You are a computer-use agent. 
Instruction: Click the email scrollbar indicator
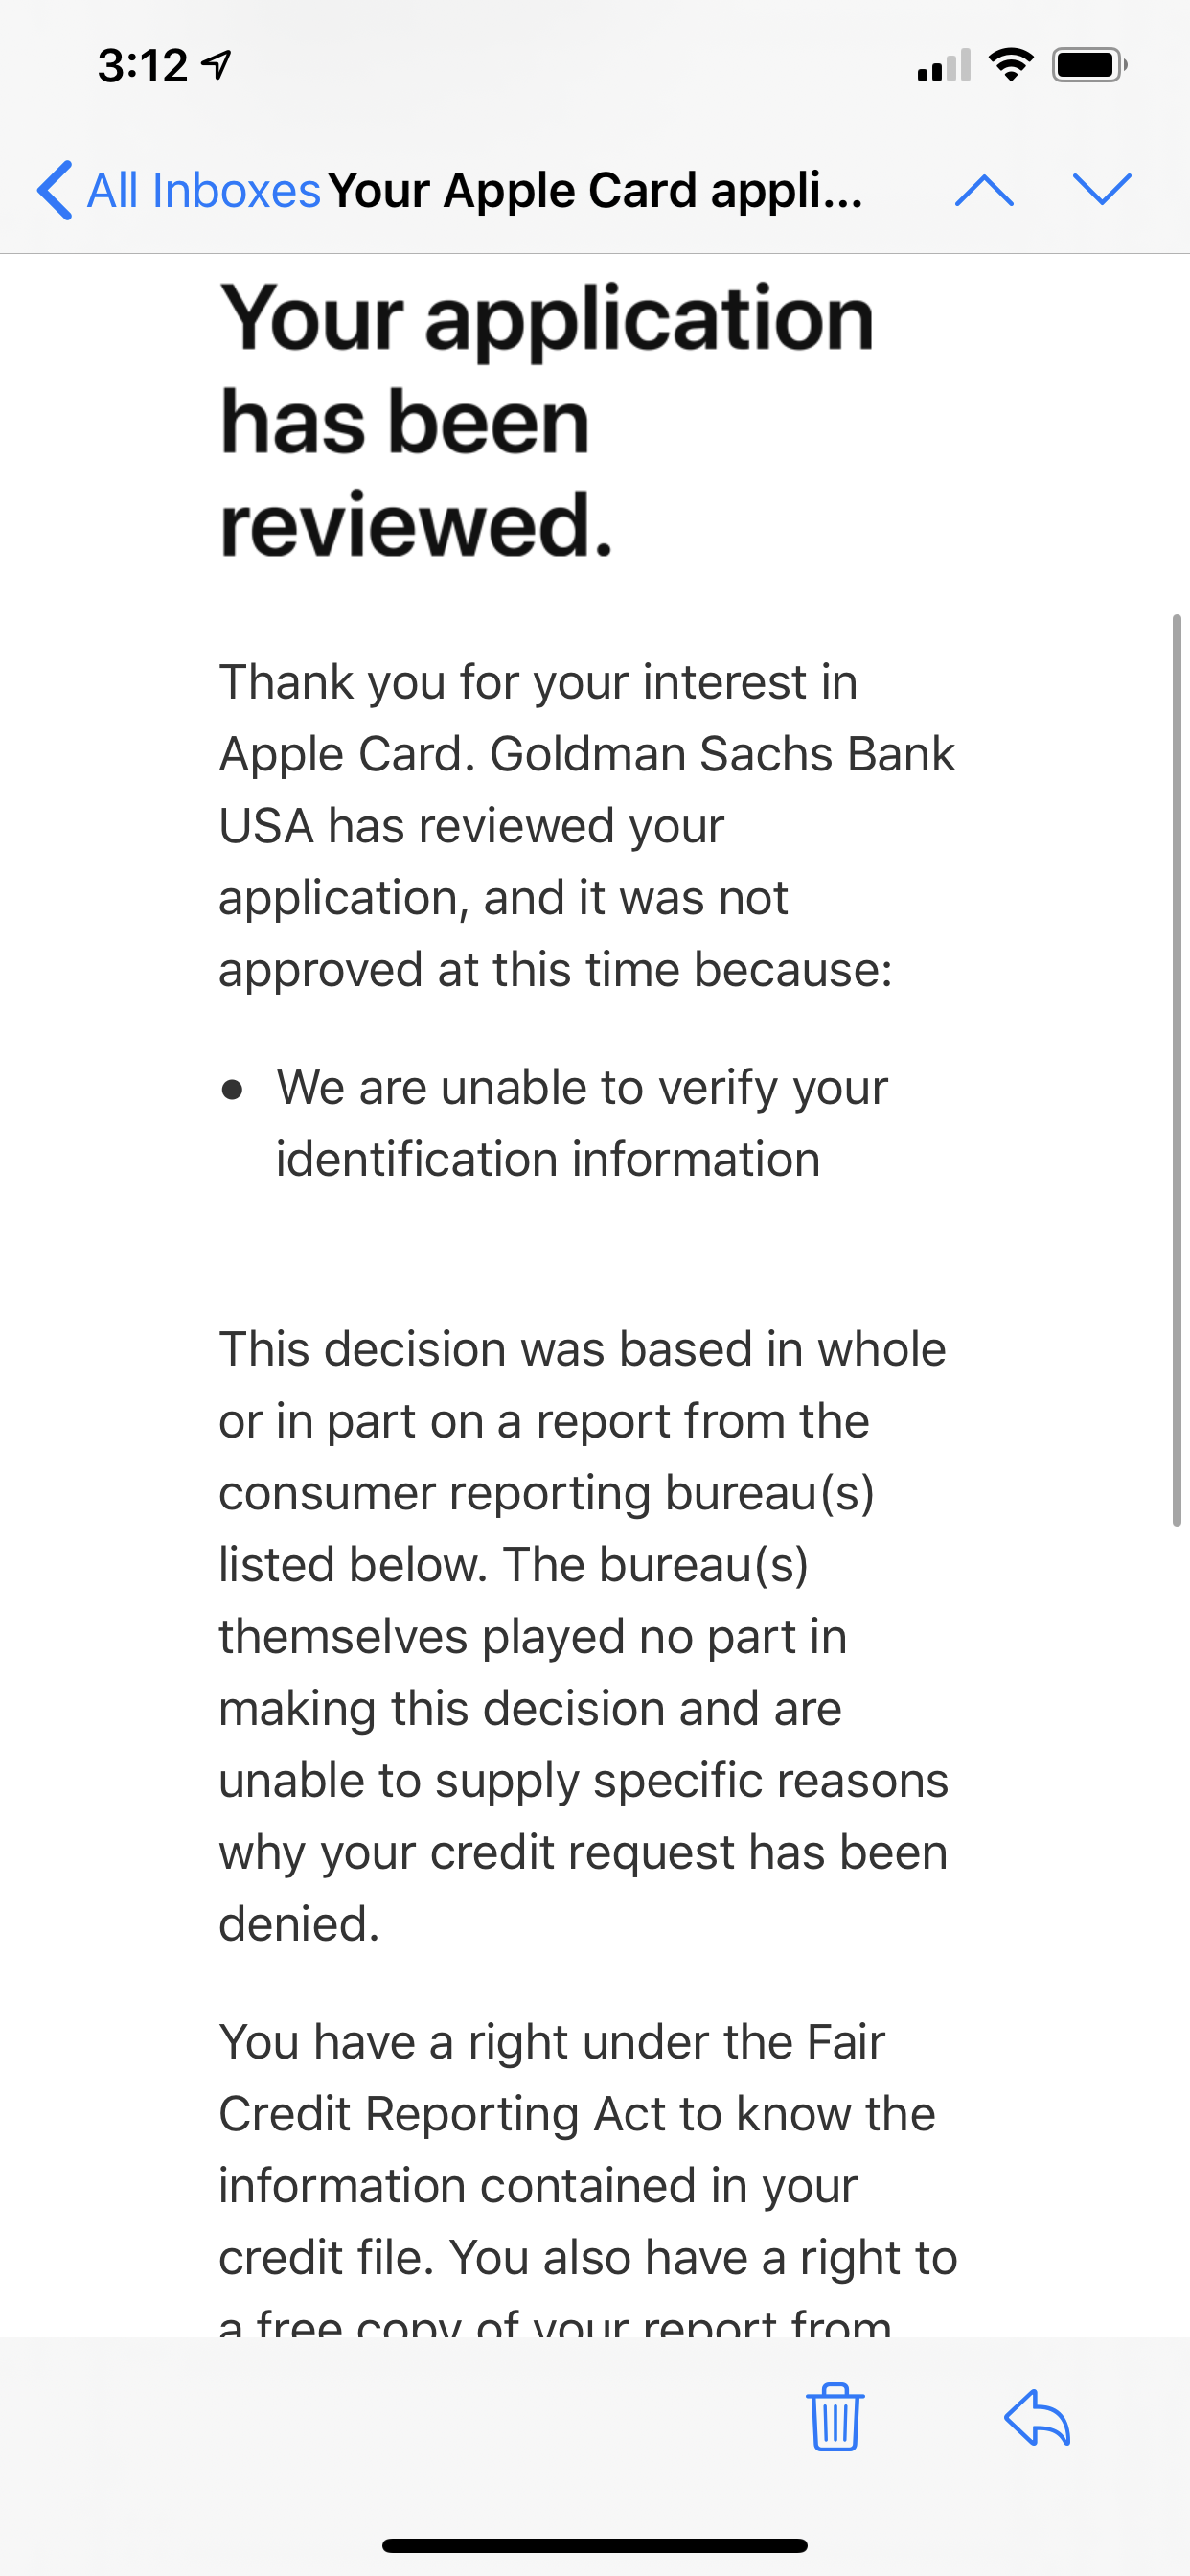click(1177, 1070)
